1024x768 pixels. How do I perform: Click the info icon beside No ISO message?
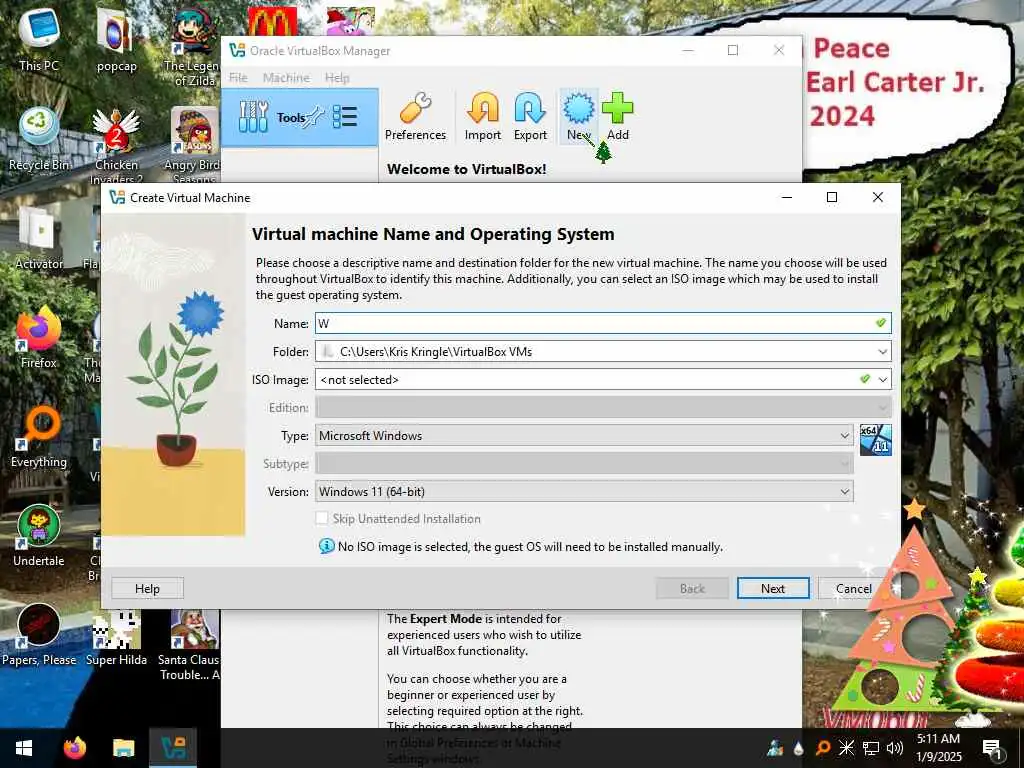coord(327,546)
